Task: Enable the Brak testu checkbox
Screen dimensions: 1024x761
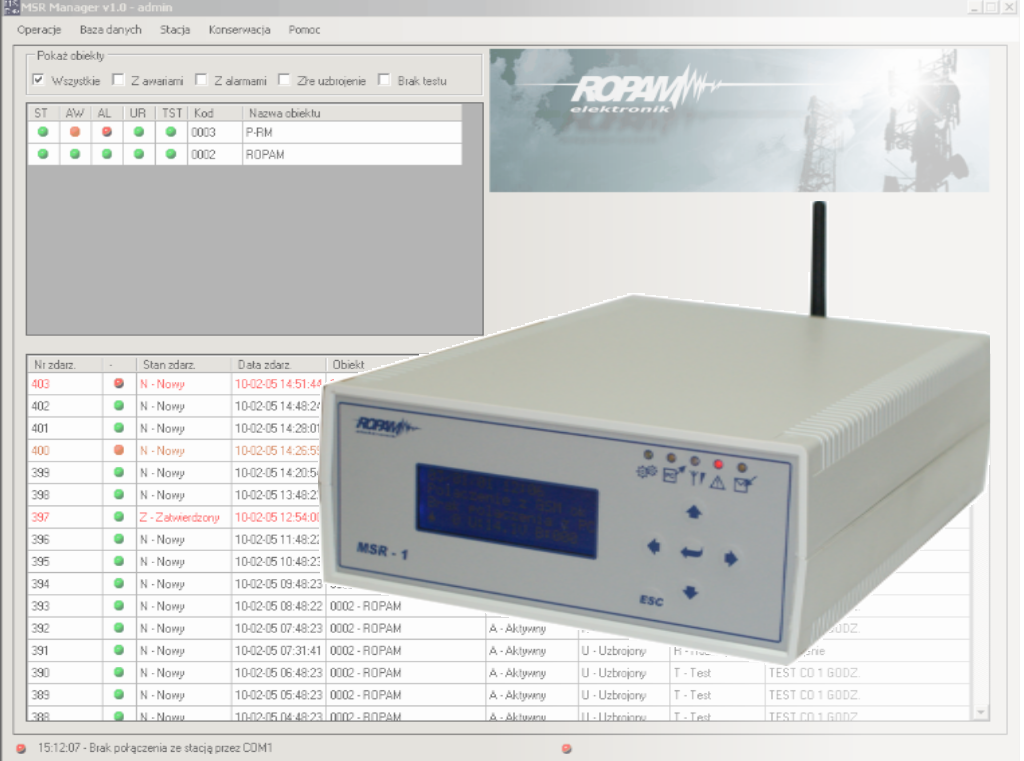Action: pos(384,80)
